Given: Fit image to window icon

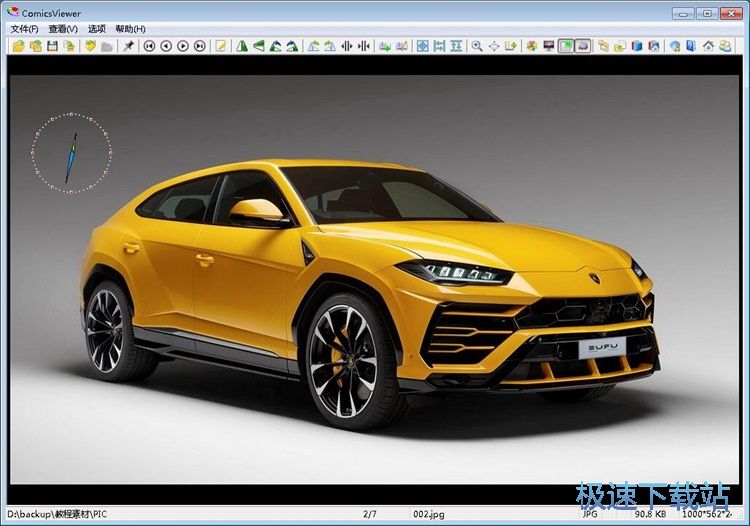Looking at the screenshot, I should (x=423, y=46).
